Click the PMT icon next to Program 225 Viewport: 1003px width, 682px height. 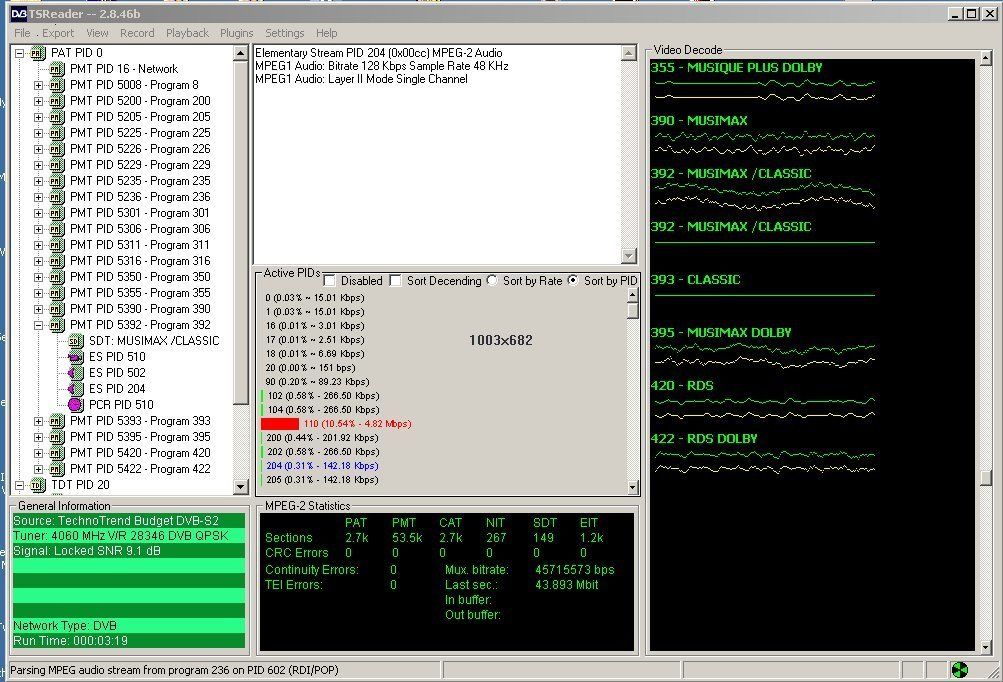[x=57, y=133]
